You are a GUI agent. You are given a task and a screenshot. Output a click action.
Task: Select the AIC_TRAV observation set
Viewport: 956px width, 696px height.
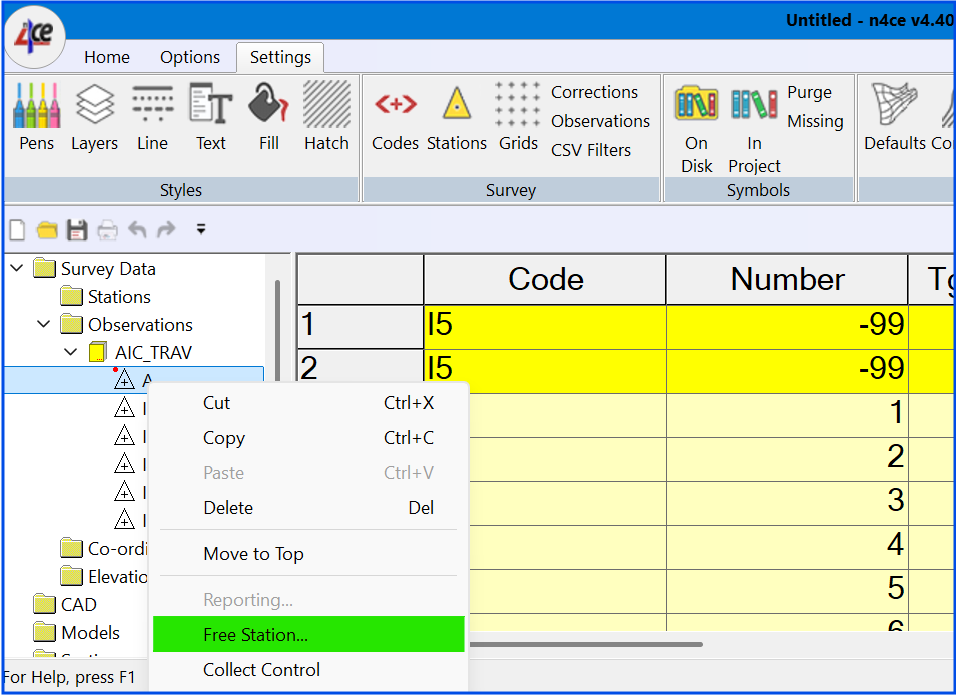pos(140,353)
